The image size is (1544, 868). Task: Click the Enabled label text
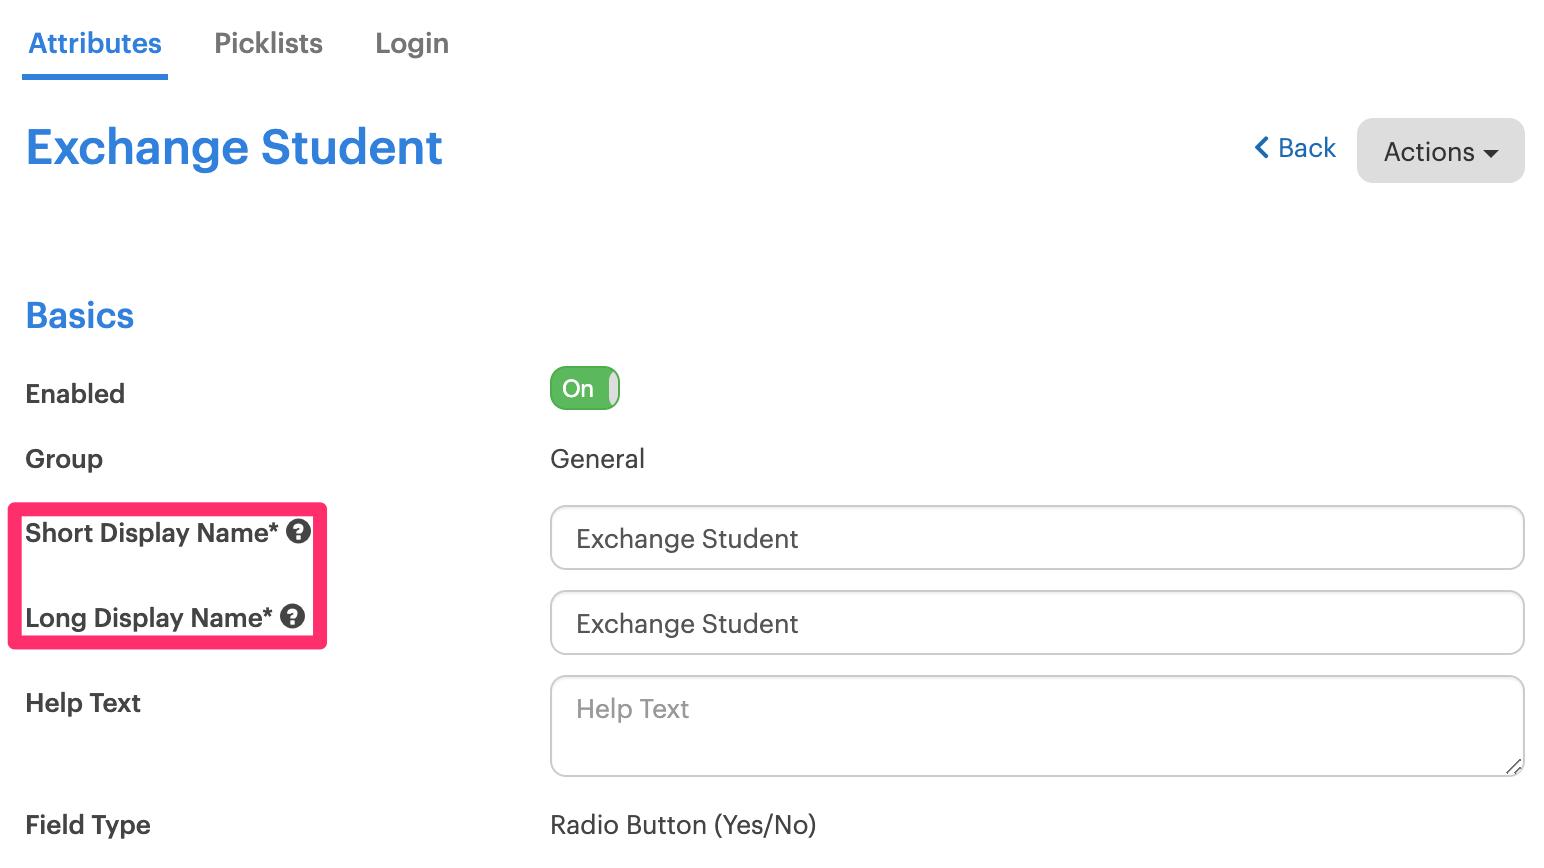pos(75,394)
